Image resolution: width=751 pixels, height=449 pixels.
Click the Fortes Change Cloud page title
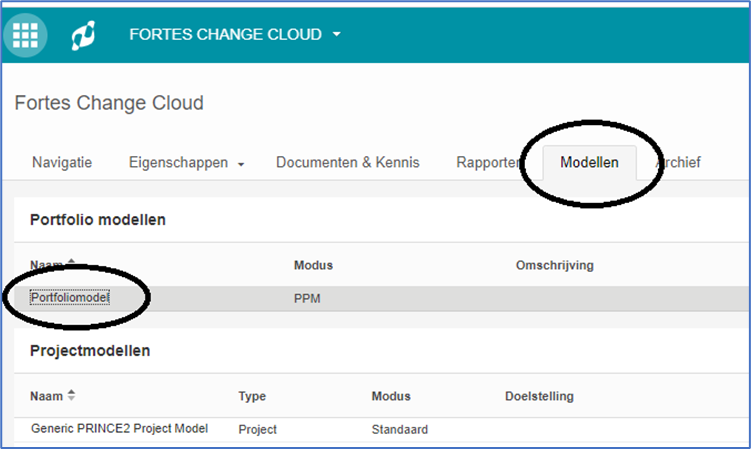click(x=109, y=103)
